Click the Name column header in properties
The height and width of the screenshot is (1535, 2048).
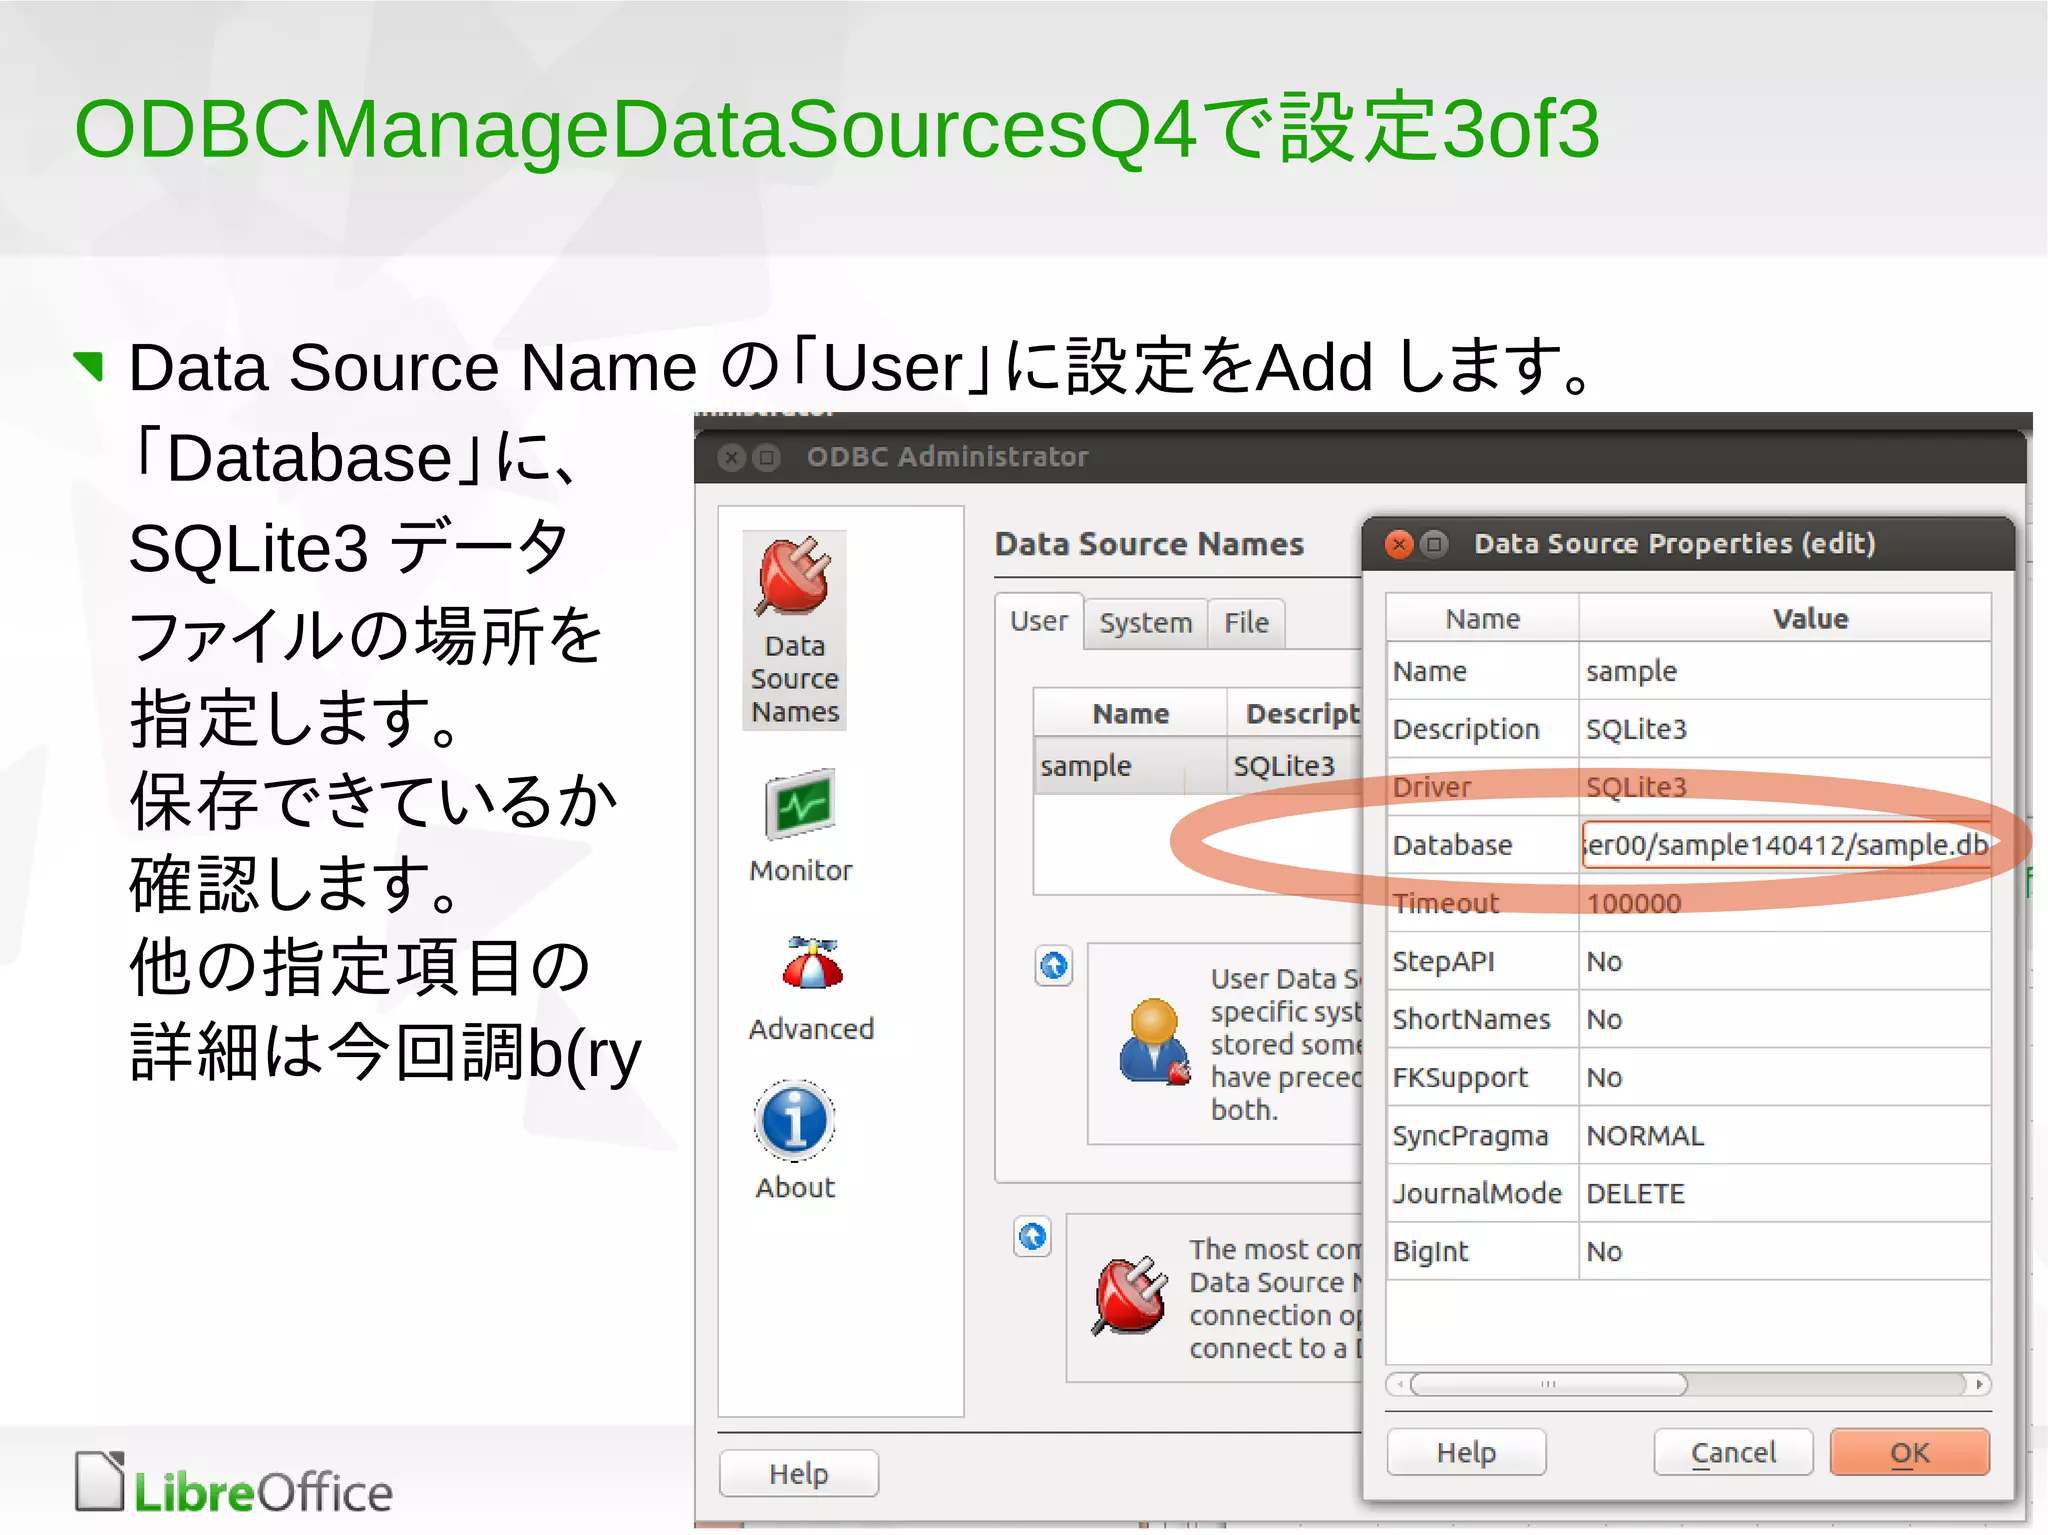click(1482, 618)
